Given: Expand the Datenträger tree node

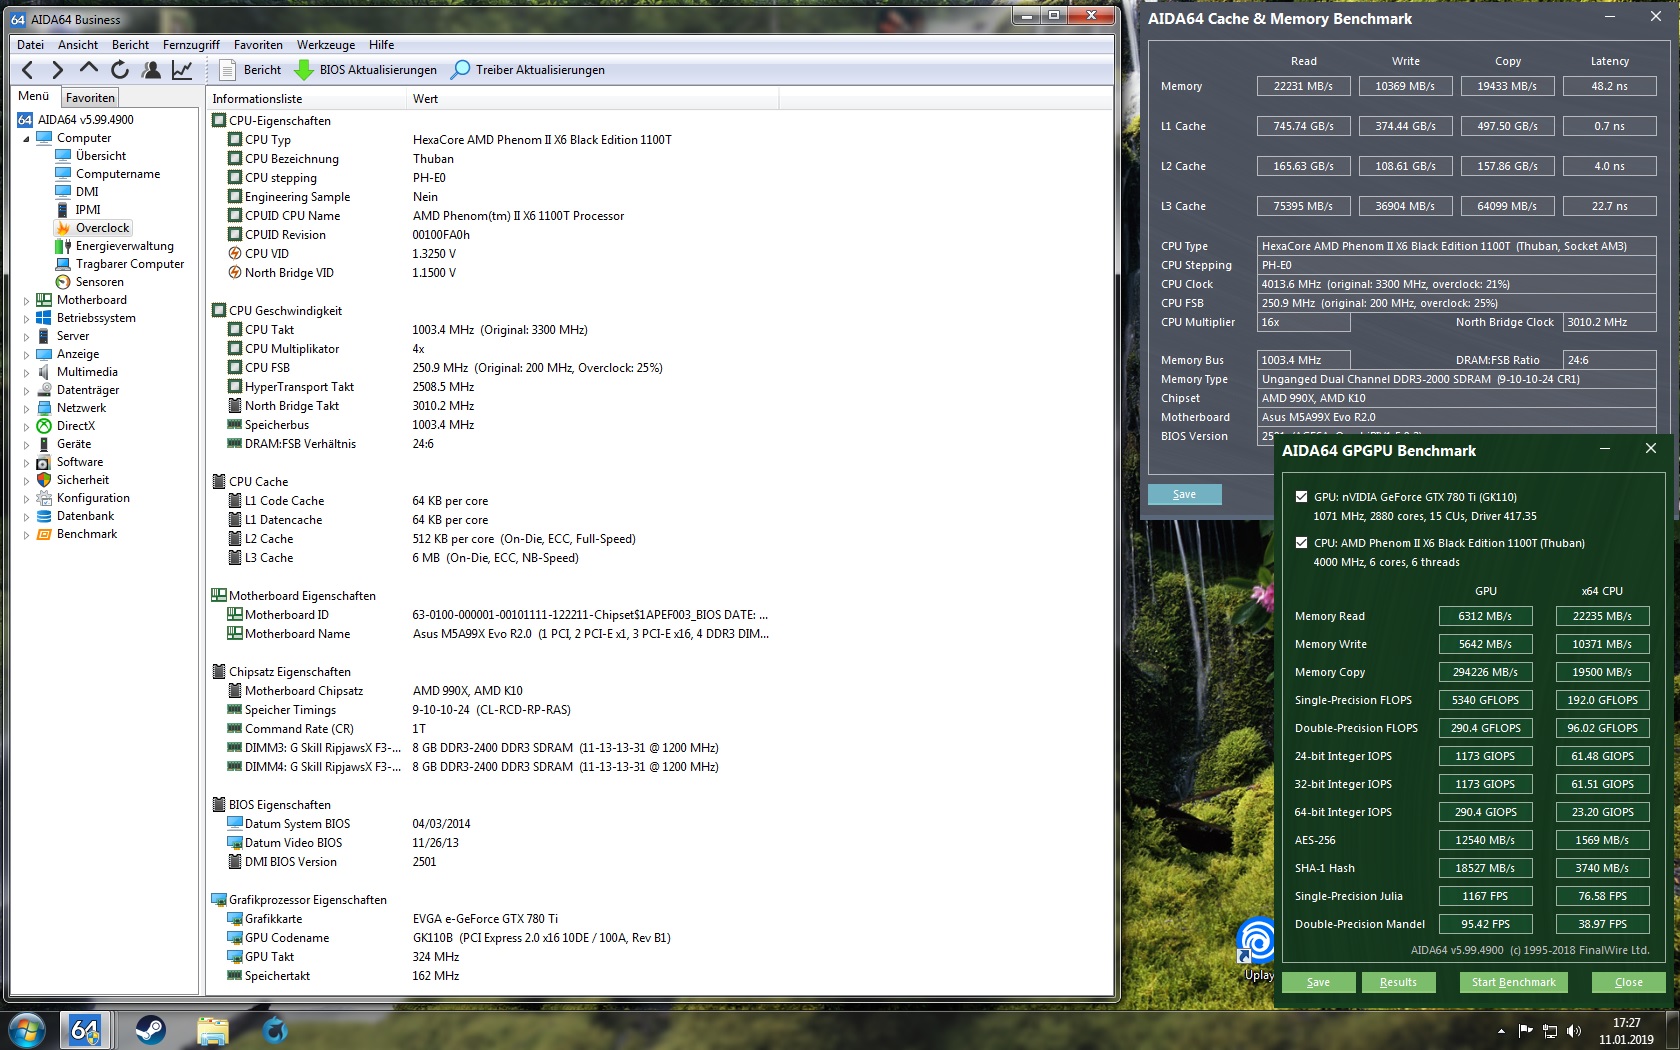Looking at the screenshot, I should point(26,391).
